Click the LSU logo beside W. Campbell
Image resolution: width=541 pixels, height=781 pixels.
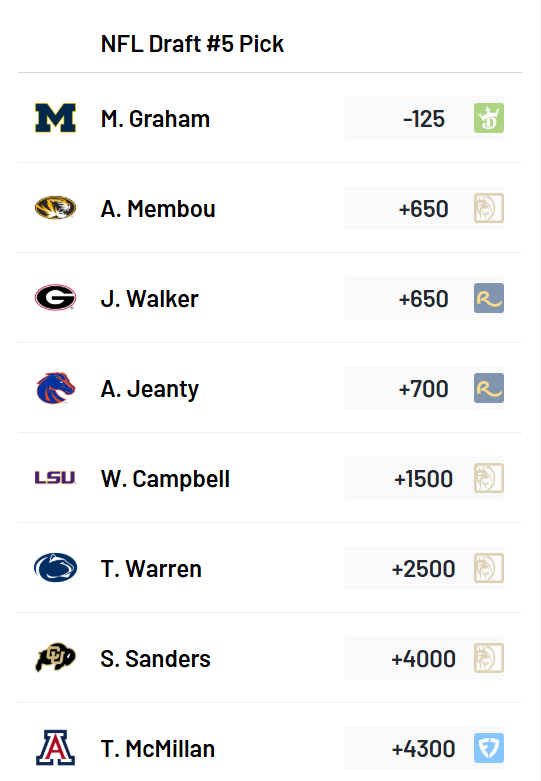(x=55, y=478)
